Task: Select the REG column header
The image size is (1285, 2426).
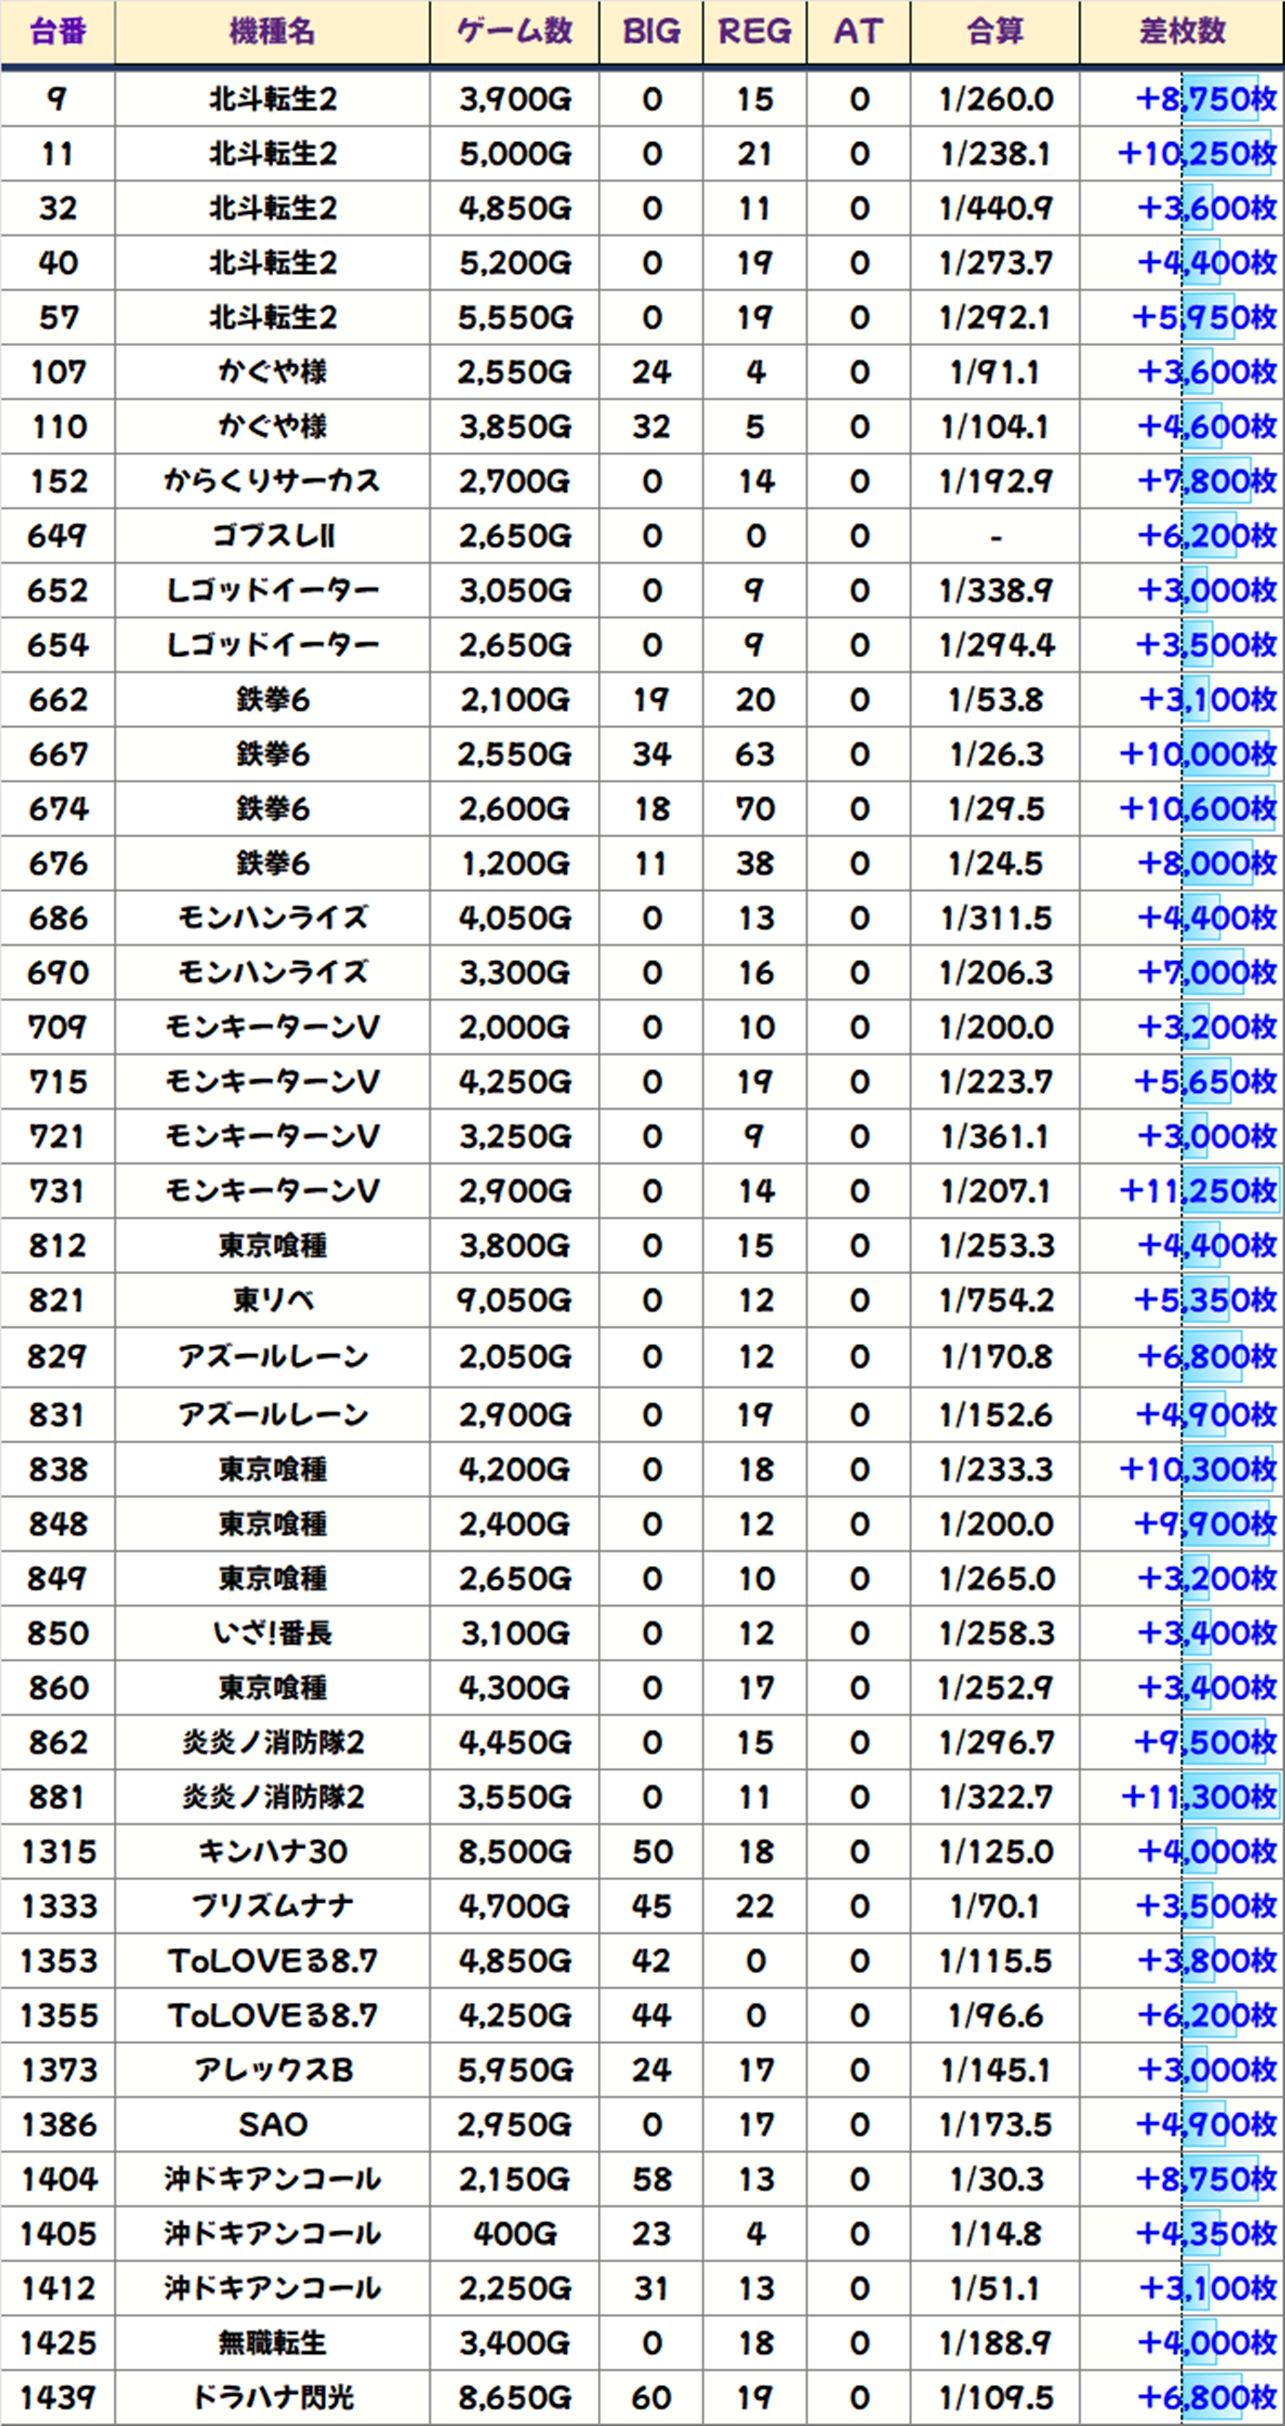Action: pyautogui.click(x=755, y=32)
